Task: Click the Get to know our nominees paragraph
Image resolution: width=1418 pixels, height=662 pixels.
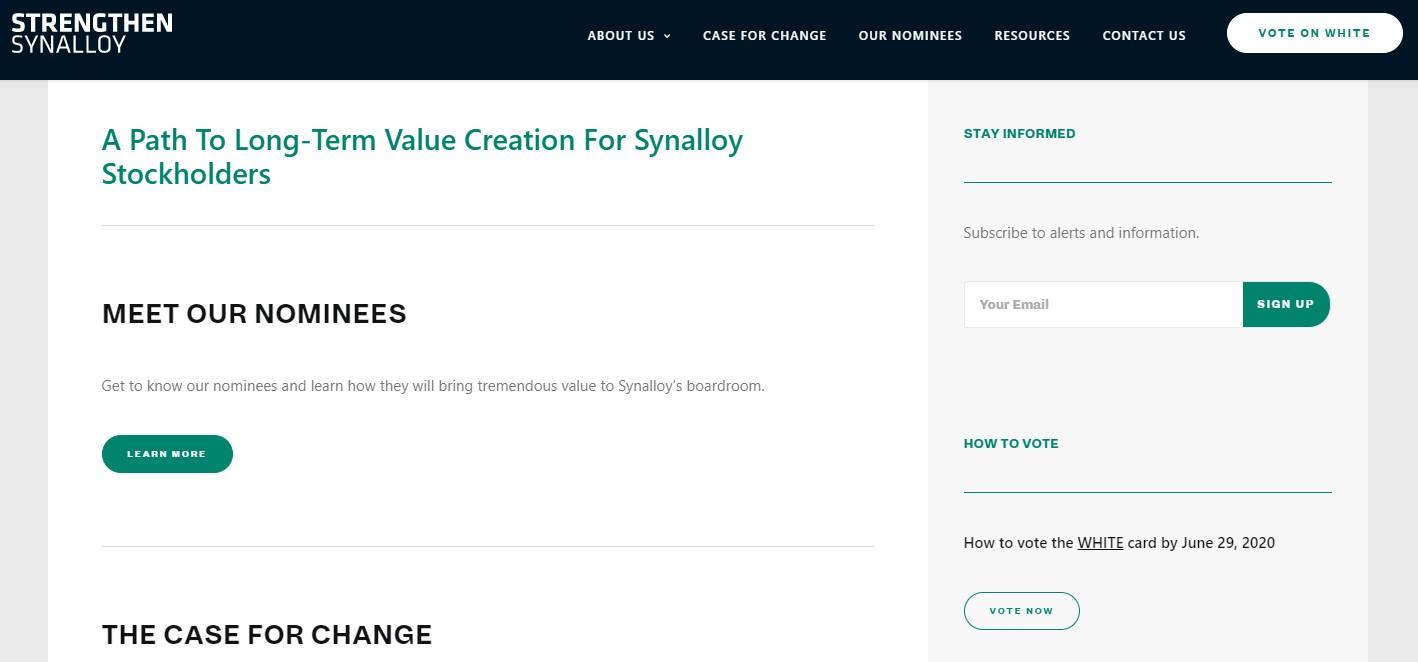Action: tap(433, 386)
